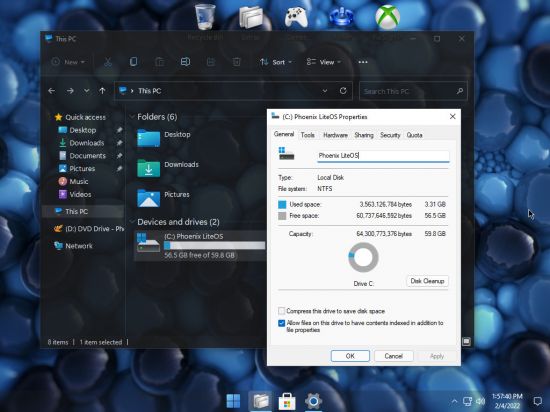Select Videos in Quick access sidebar
The width and height of the screenshot is (550, 412).
click(x=80, y=194)
